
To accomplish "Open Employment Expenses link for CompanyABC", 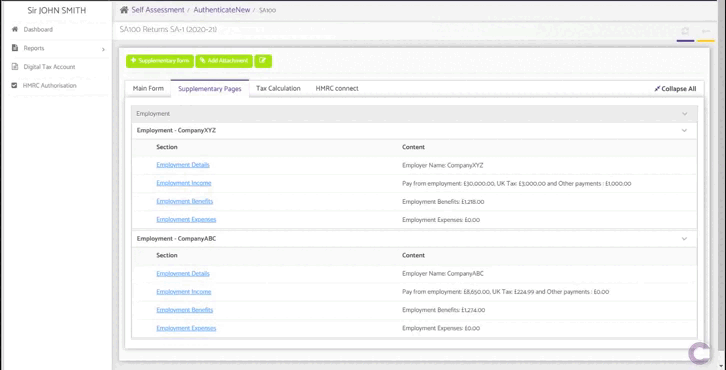I will click(x=186, y=328).
